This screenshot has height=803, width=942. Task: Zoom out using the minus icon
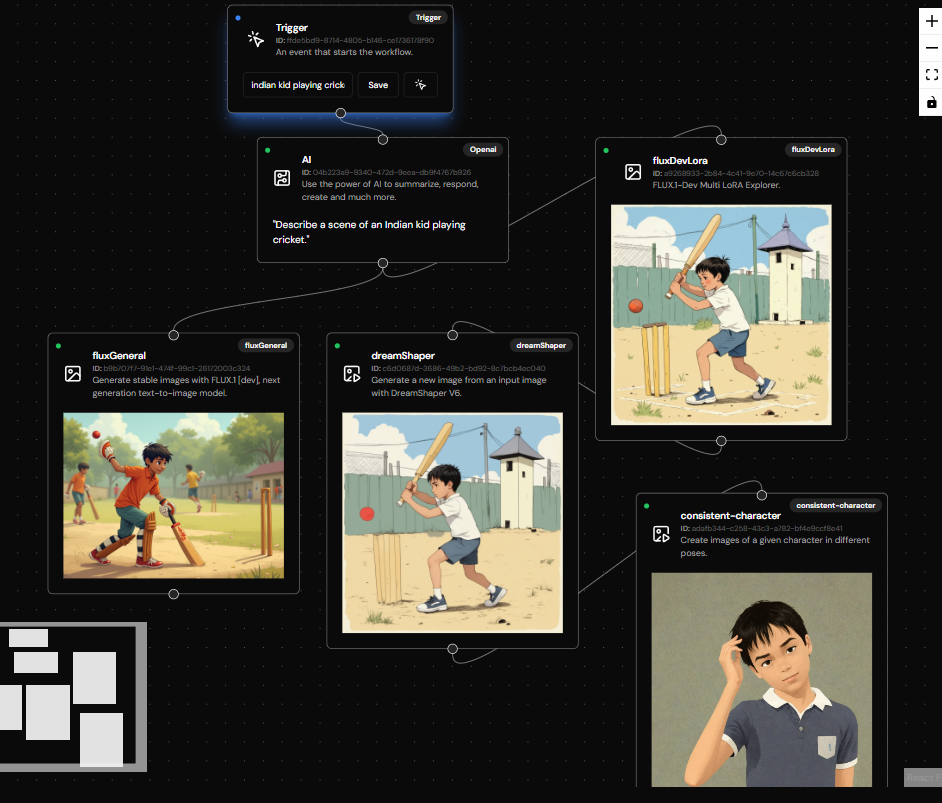[931, 46]
